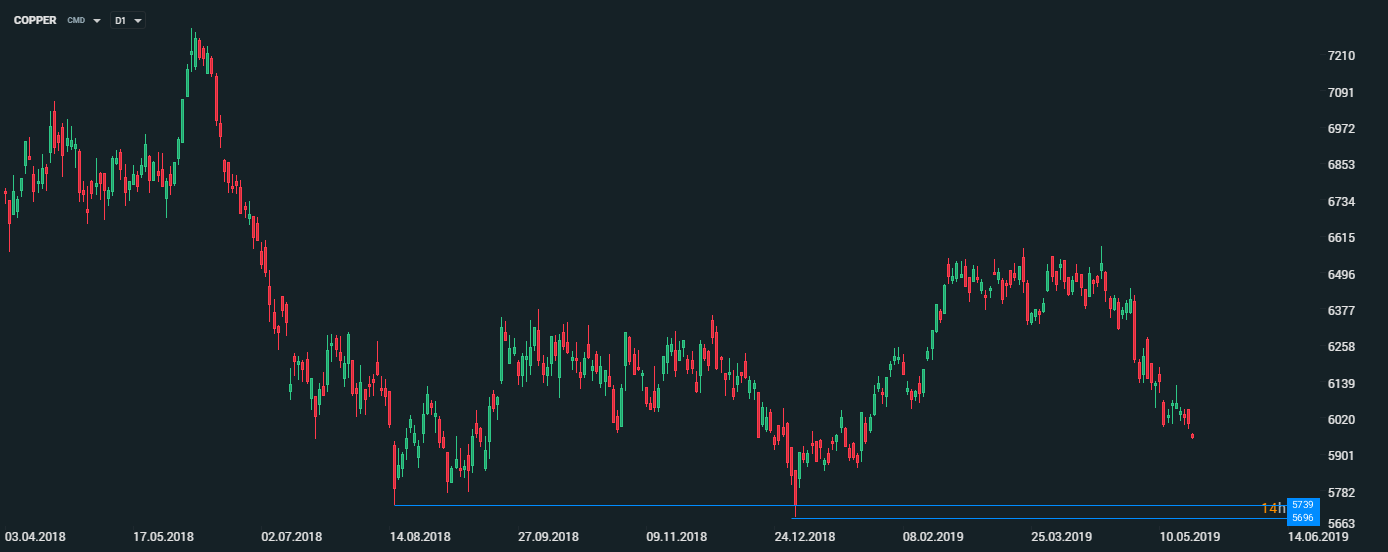Image resolution: width=1388 pixels, height=552 pixels.
Task: Click the 14.06.2019 date label
Action: point(1318,538)
